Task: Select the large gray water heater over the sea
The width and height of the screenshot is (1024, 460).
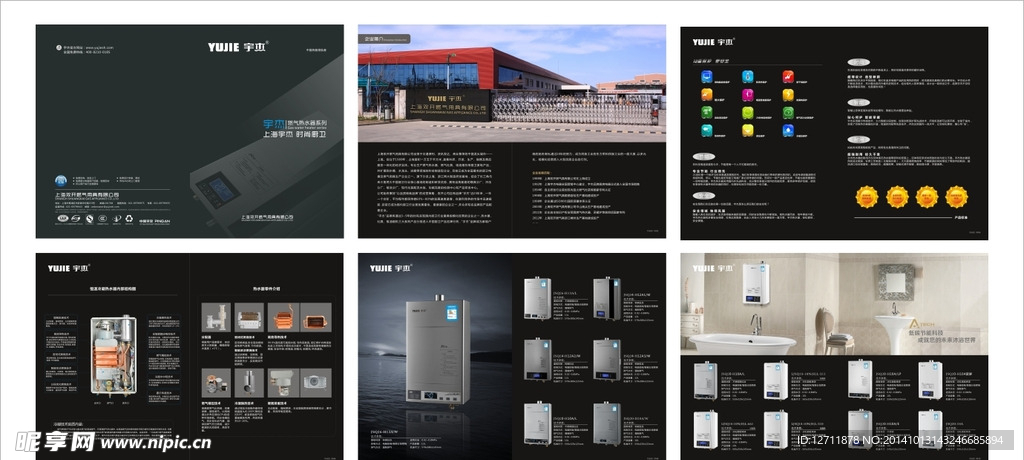Action: (438, 351)
